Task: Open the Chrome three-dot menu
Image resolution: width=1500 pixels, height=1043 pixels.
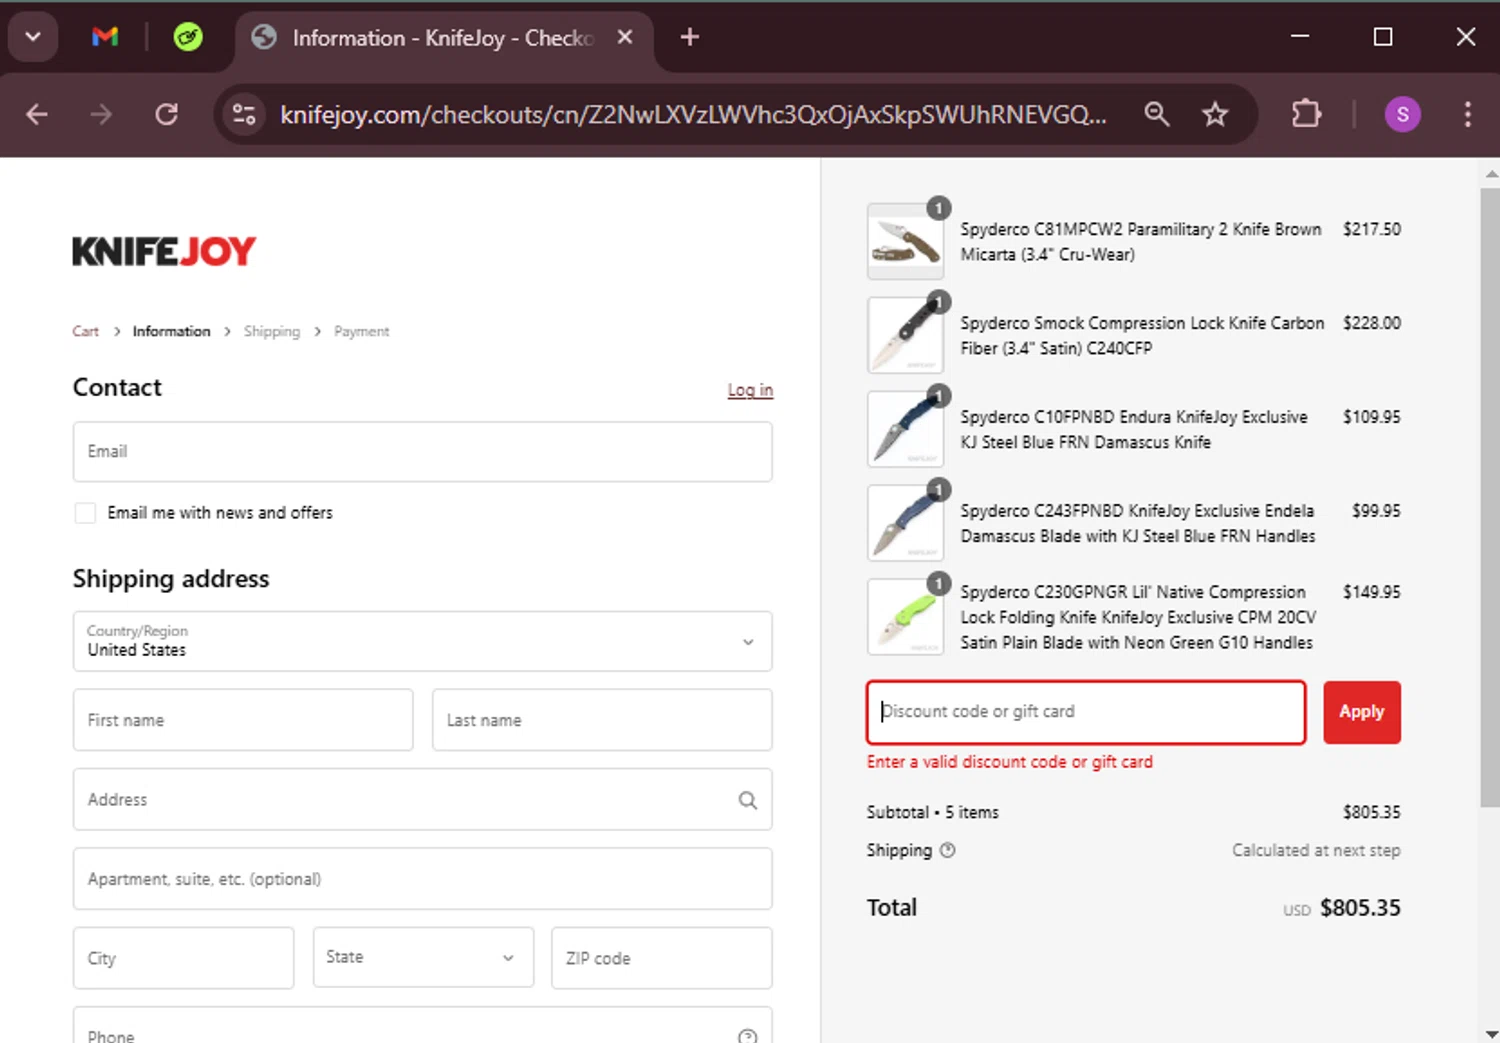Action: pyautogui.click(x=1467, y=114)
